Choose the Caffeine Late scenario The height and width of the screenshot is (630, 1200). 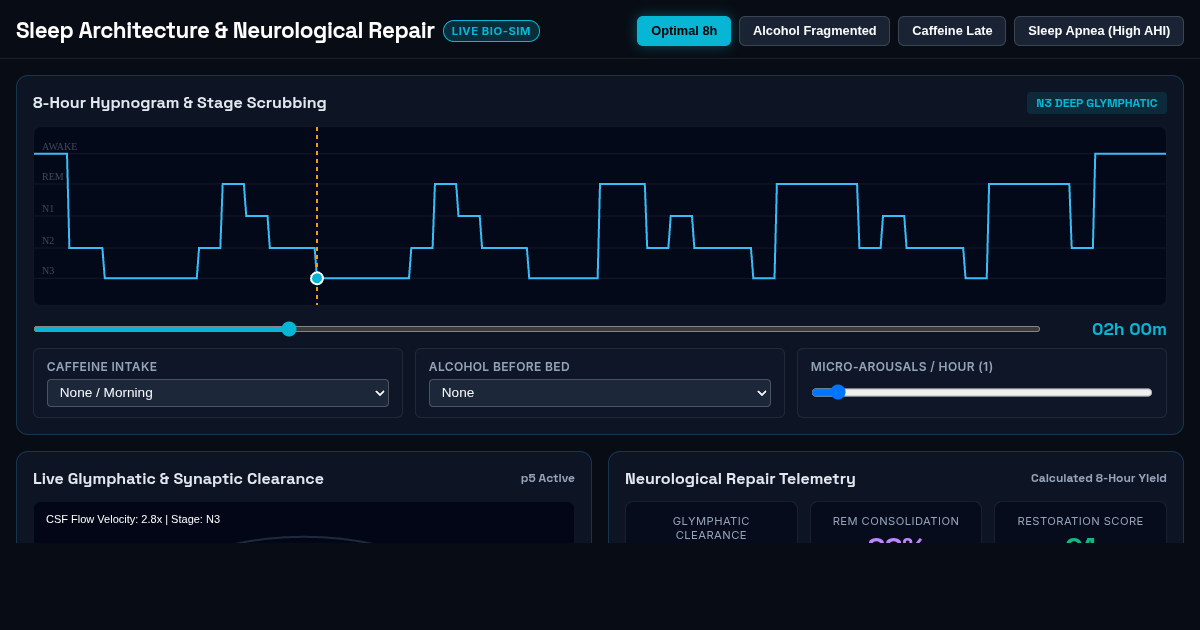pos(952,31)
